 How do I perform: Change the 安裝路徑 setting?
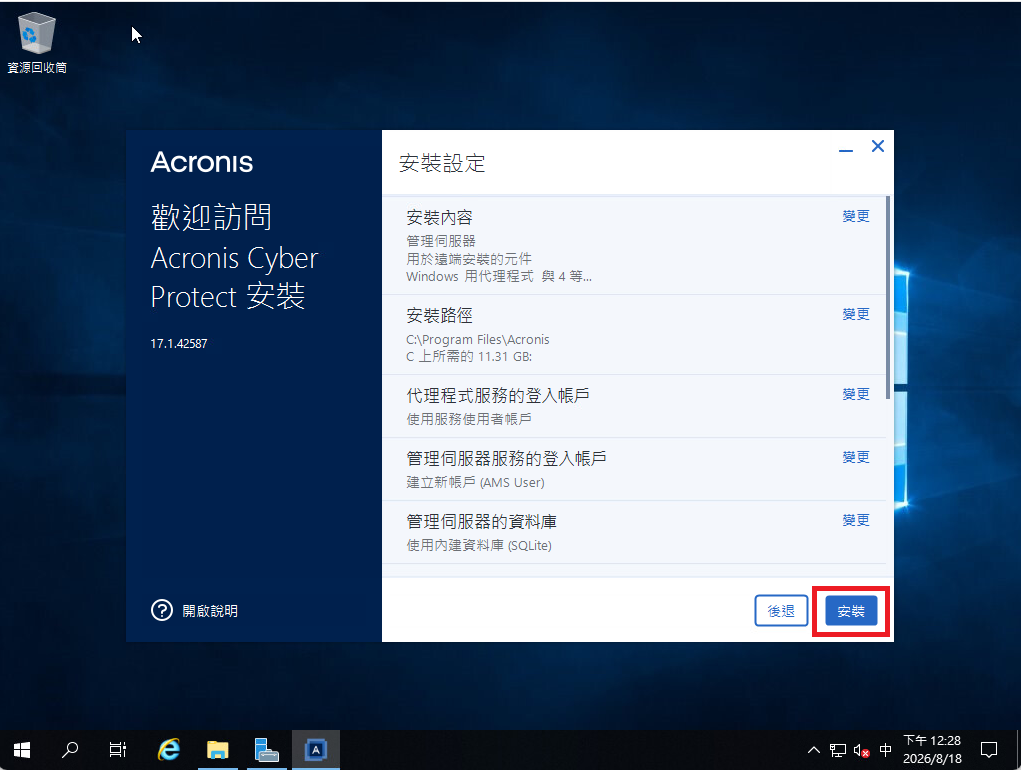pos(856,314)
